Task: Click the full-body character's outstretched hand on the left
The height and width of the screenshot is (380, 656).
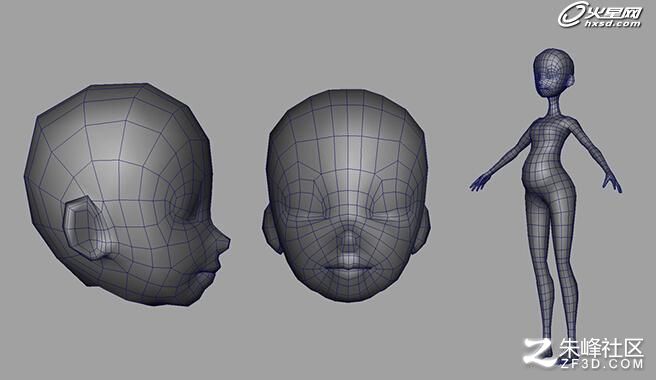Action: [480, 182]
